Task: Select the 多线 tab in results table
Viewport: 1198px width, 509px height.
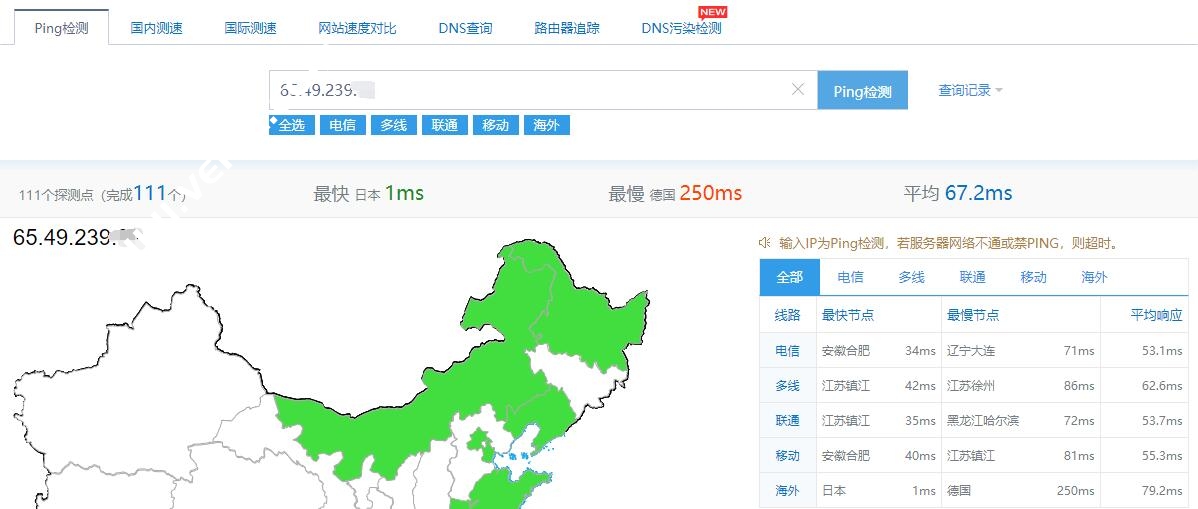Action: (911, 277)
